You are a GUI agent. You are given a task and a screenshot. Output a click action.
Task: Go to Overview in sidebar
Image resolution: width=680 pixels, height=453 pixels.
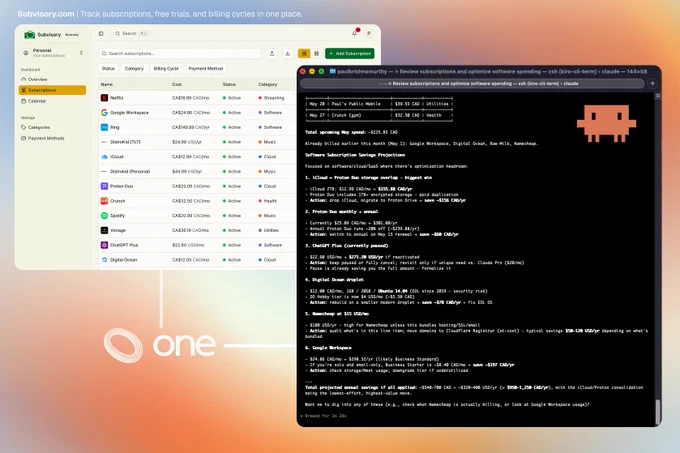[x=52, y=79]
